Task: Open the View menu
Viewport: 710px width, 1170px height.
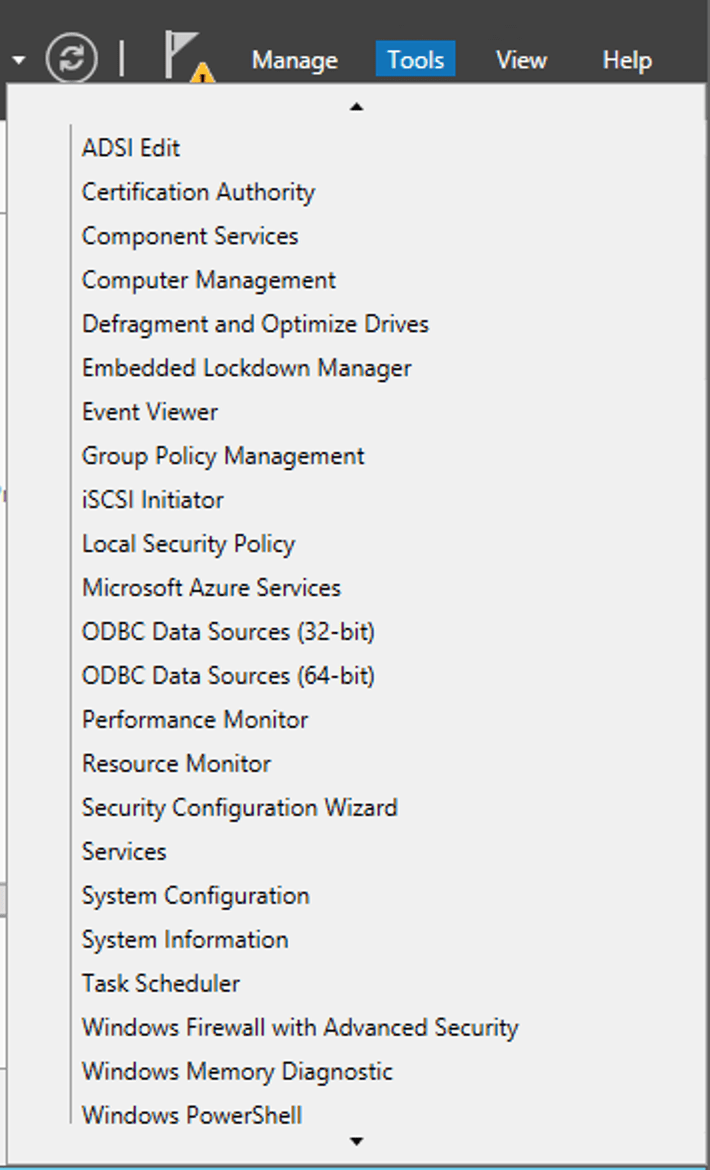Action: (x=521, y=60)
